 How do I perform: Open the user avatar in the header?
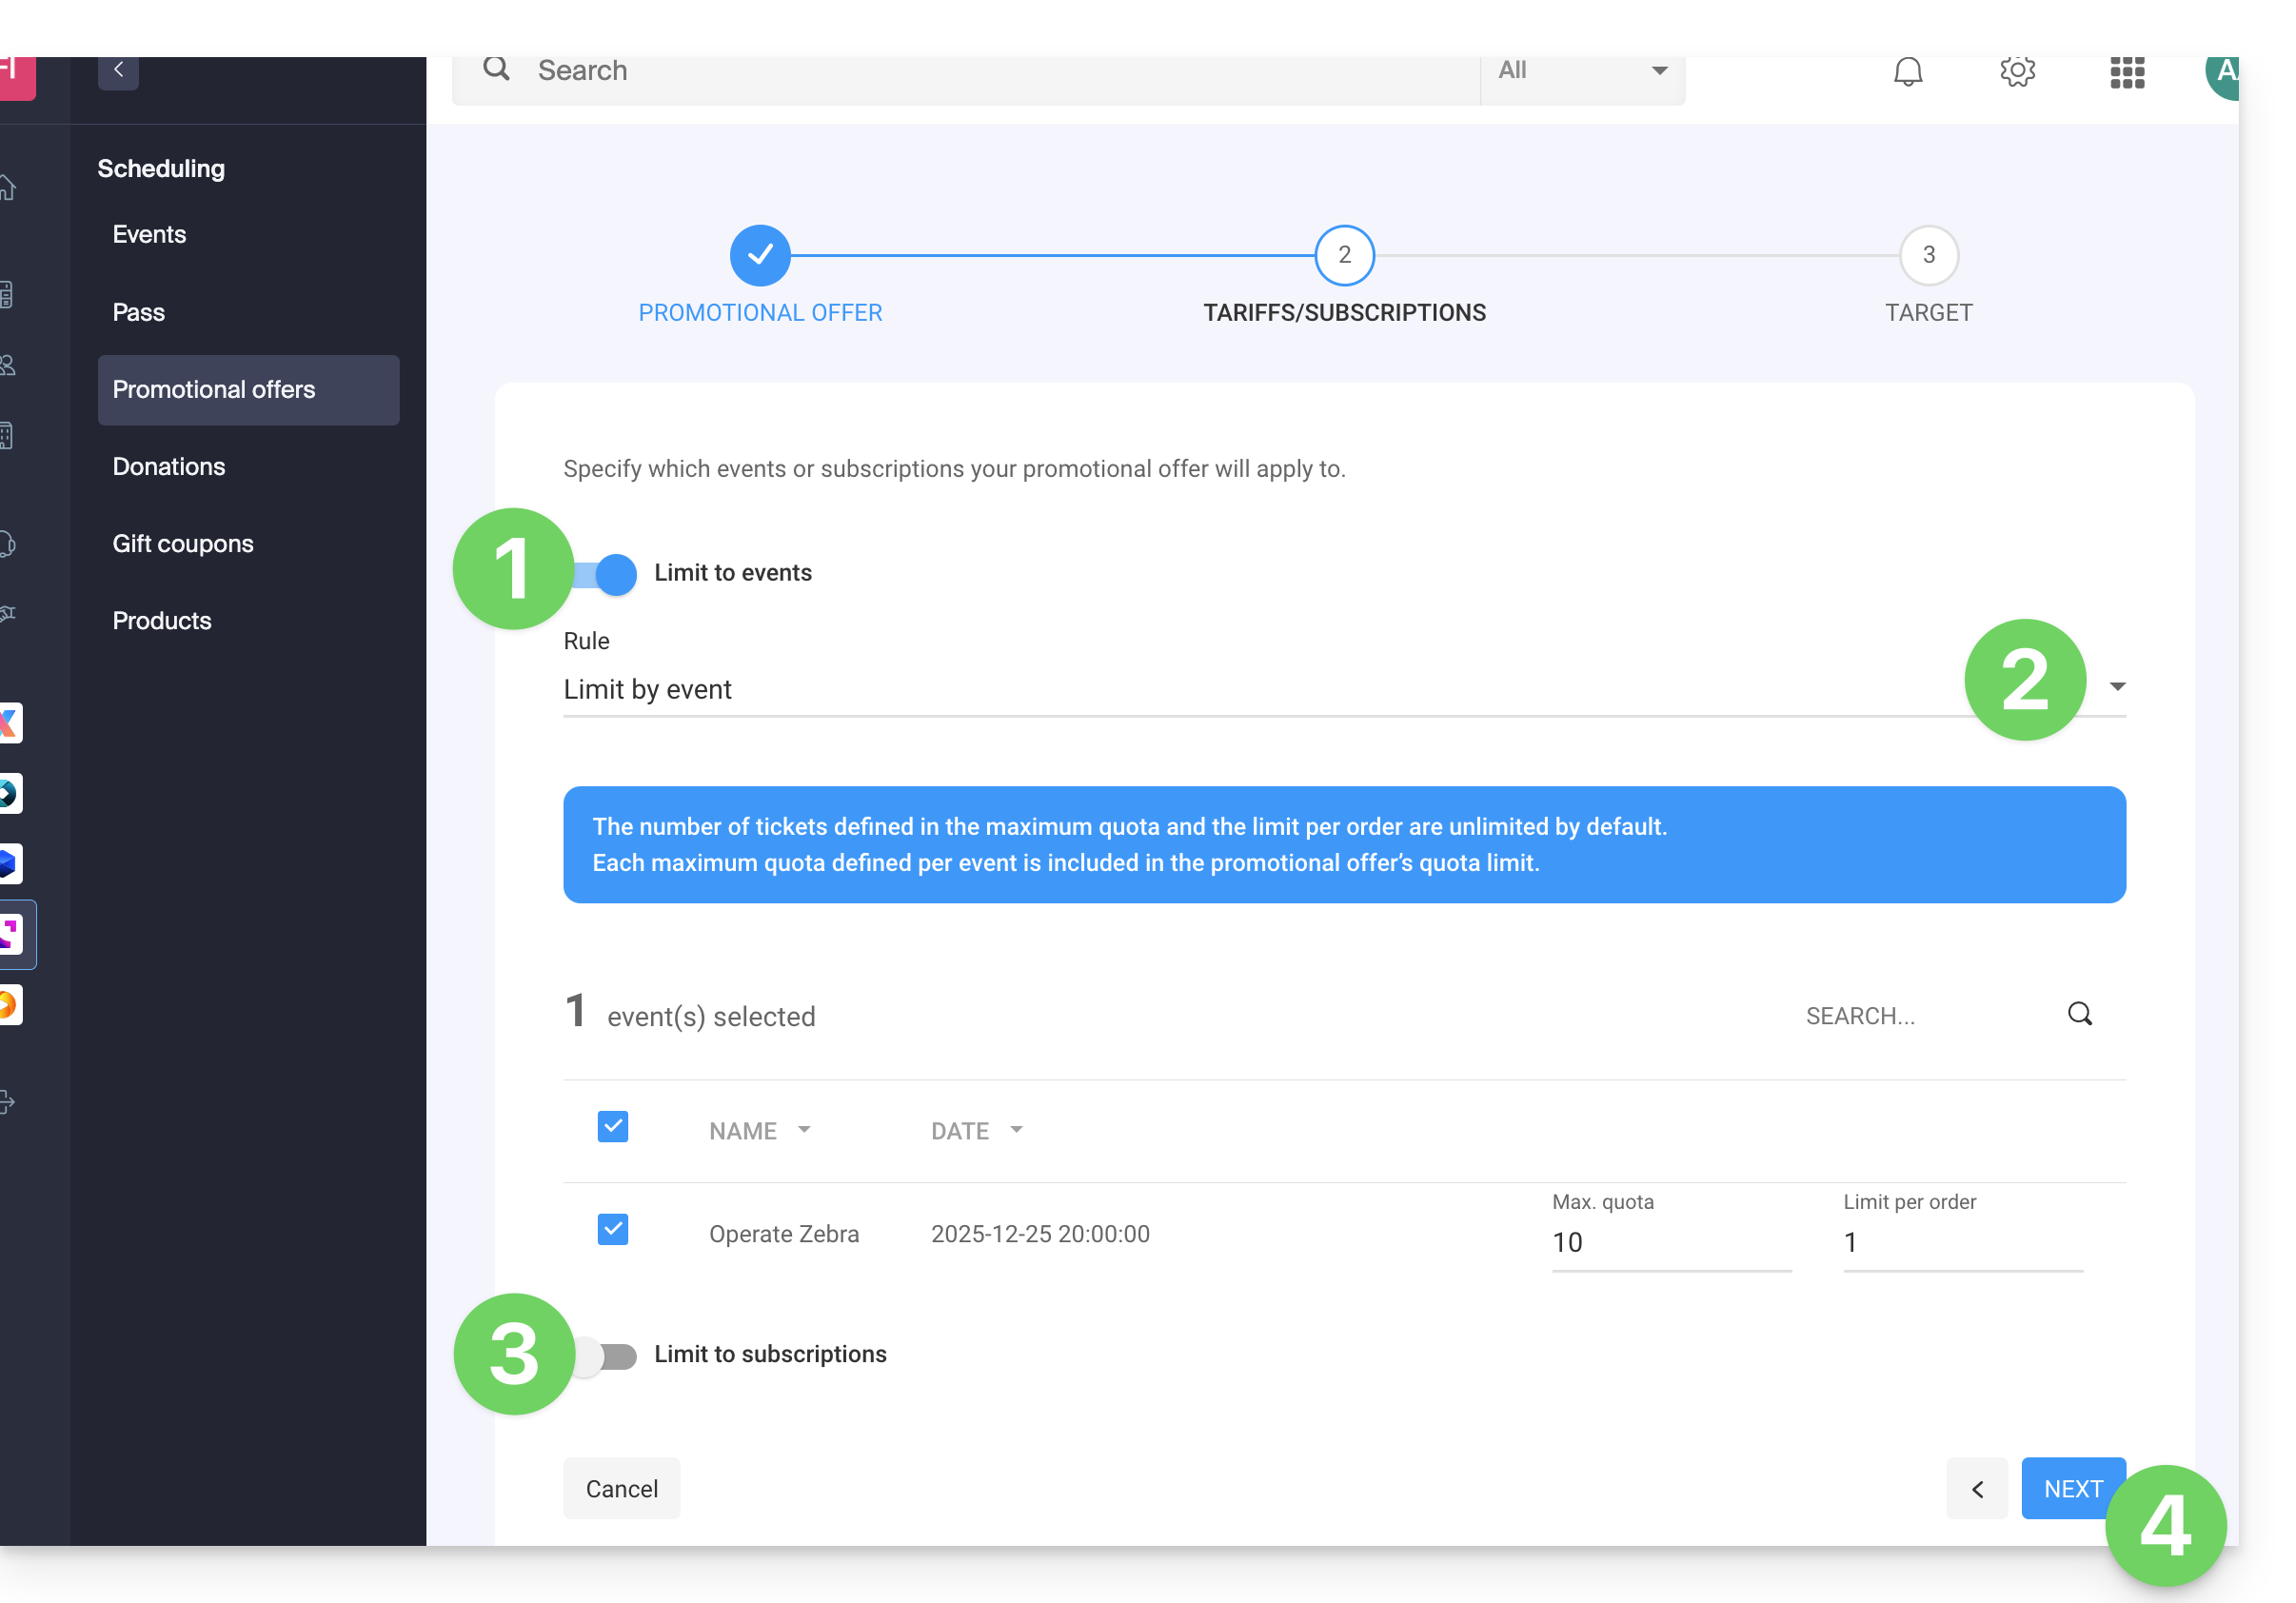2222,72
